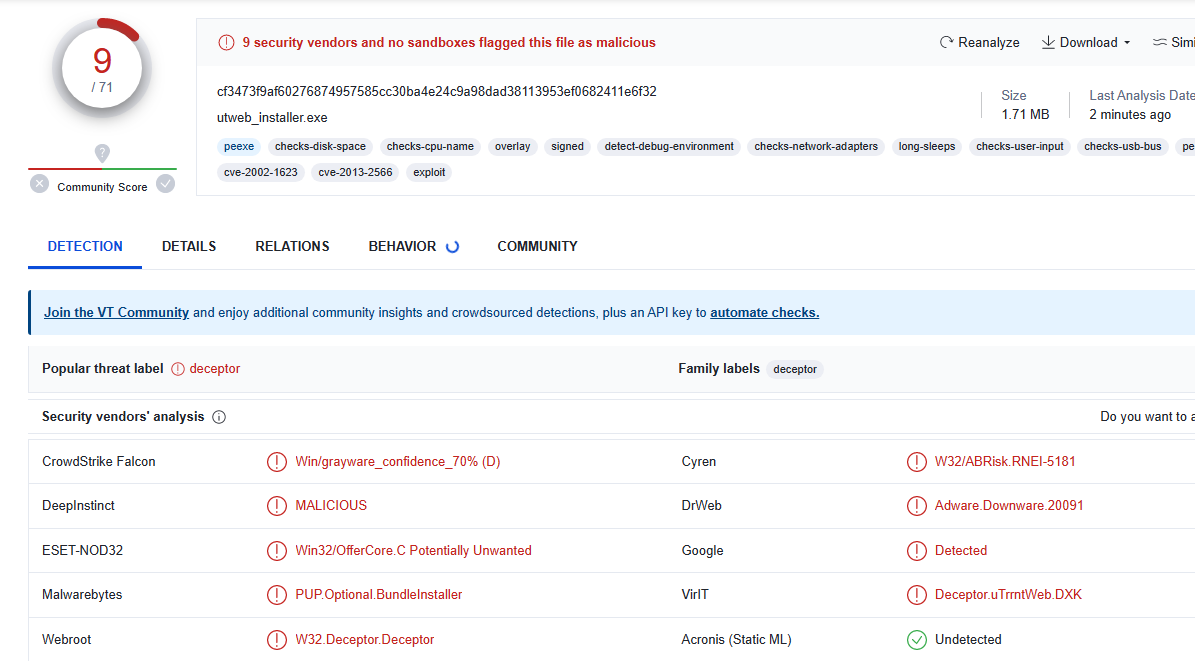This screenshot has height=661, width=1195.
Task: Click the DrWeb malicious alert icon
Action: [x=917, y=506]
